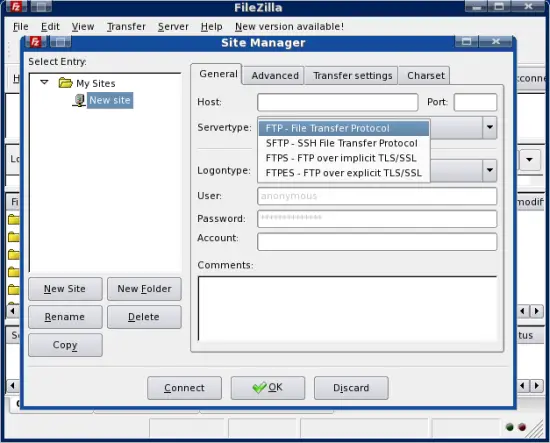The height and width of the screenshot is (443, 550).
Task: Click the right scroll arrow of the remote file list
Action: coord(537,311)
